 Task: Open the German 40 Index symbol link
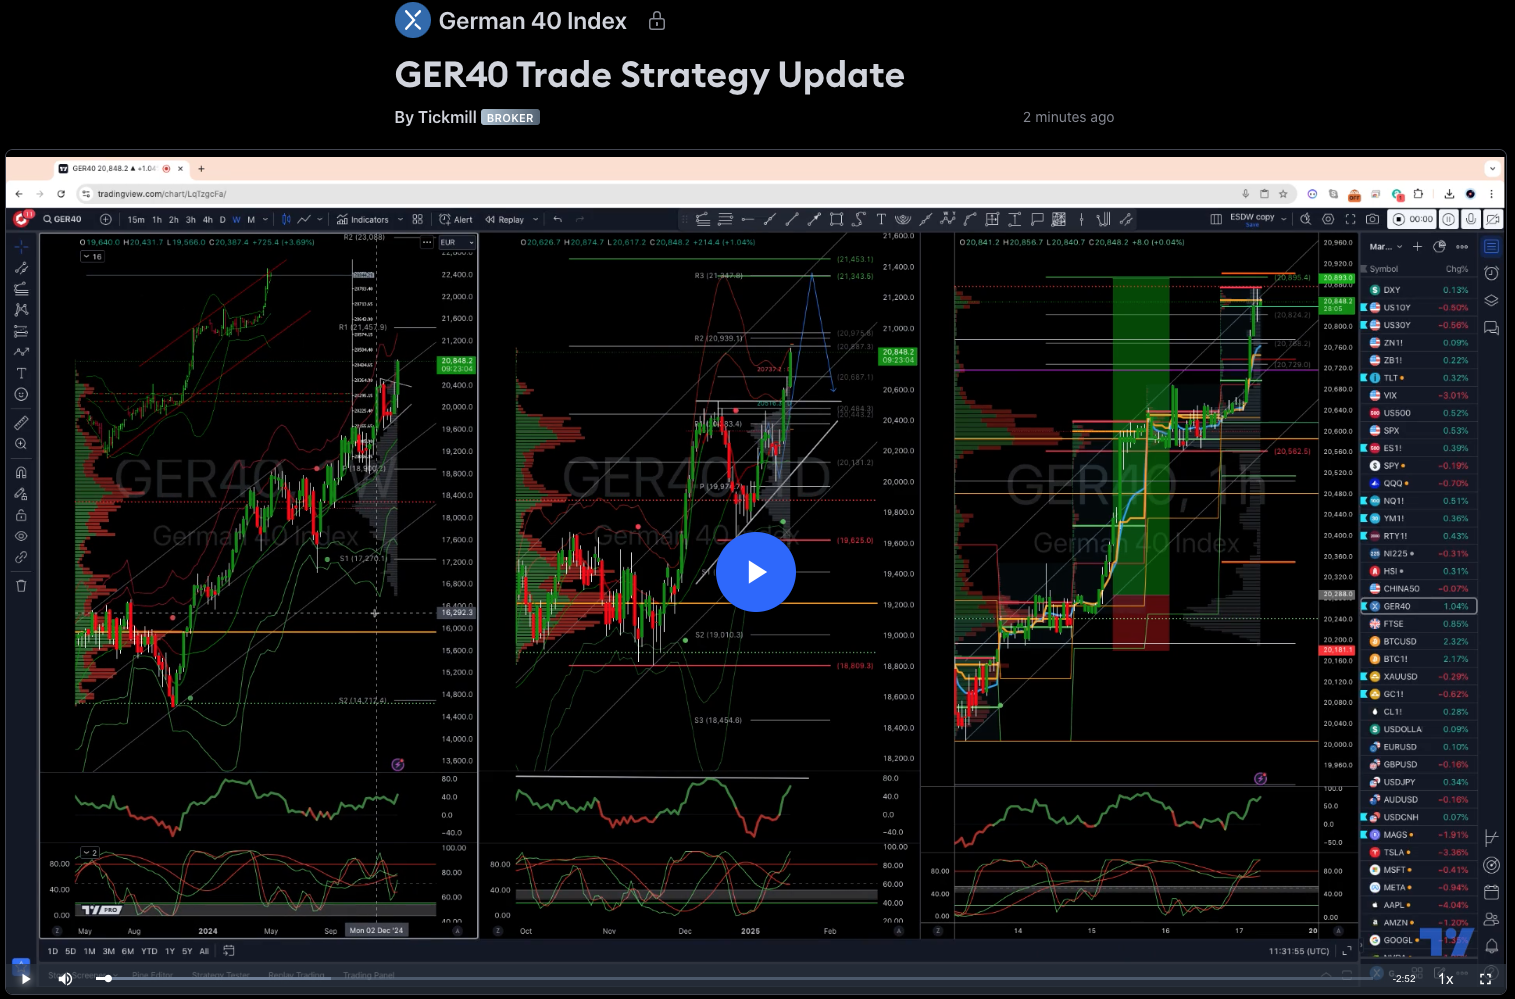[532, 21]
